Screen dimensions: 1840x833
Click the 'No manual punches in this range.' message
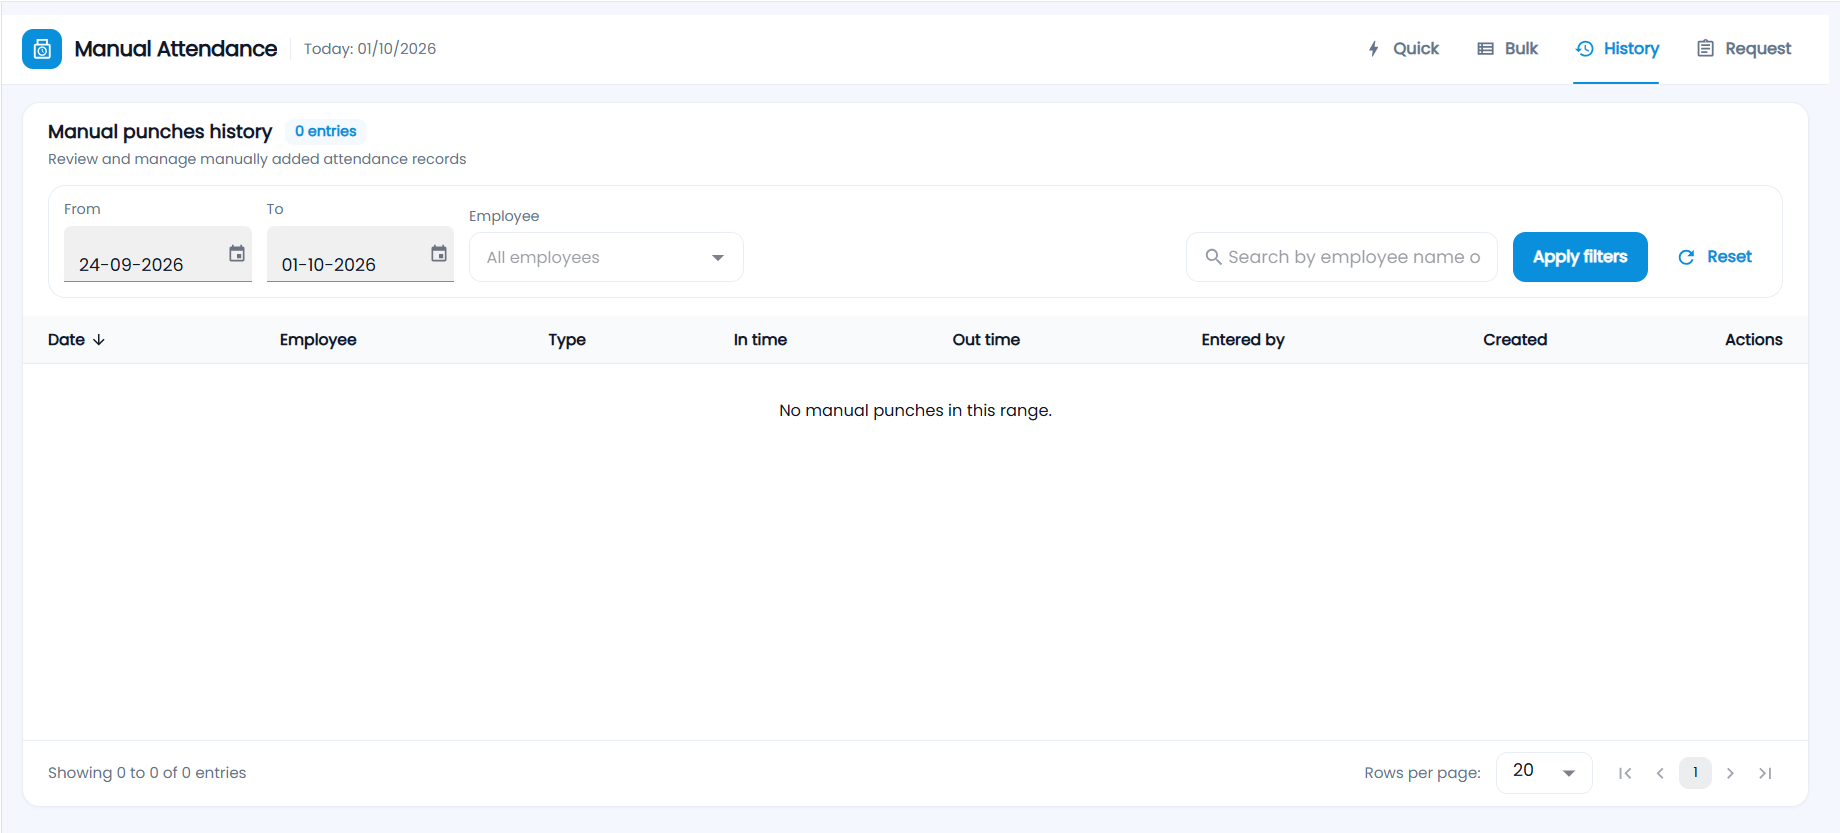coord(916,410)
